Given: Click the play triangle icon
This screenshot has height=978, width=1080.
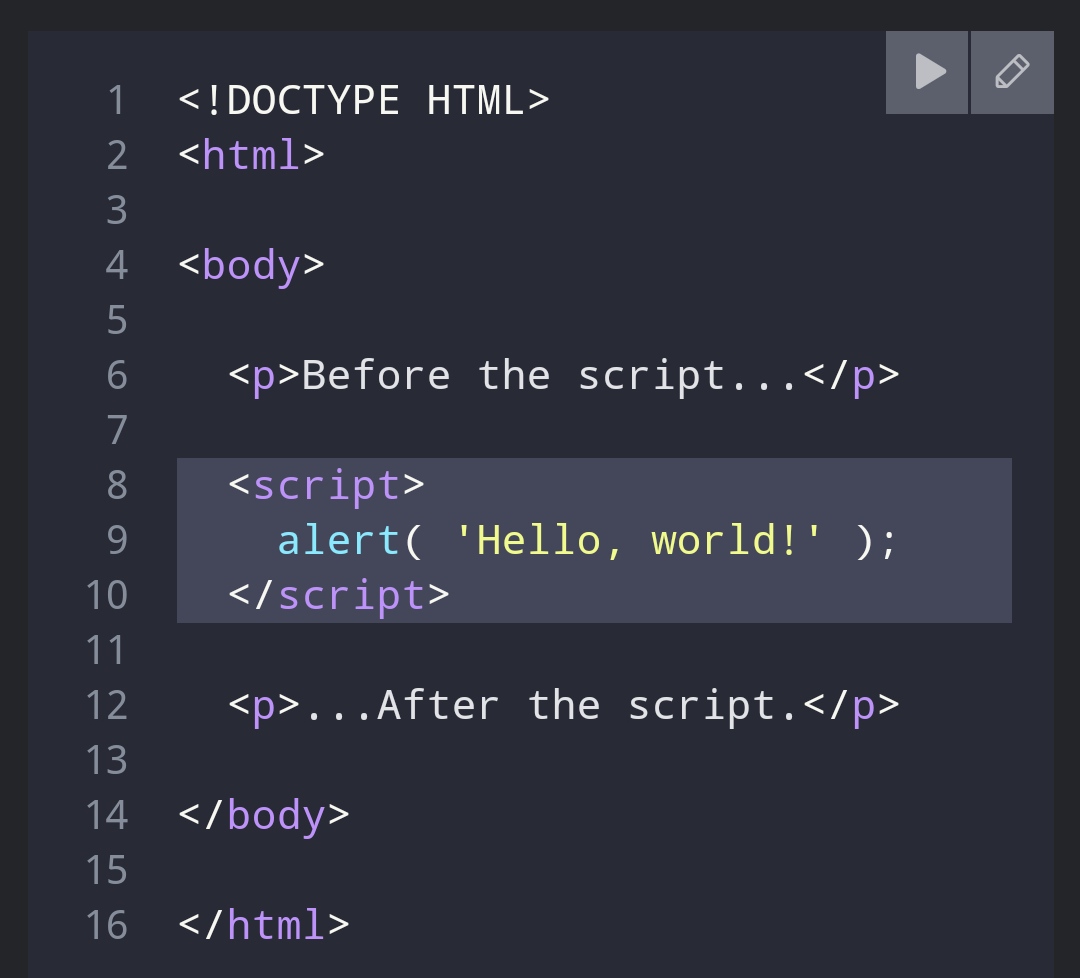Looking at the screenshot, I should pyautogui.click(x=926, y=71).
